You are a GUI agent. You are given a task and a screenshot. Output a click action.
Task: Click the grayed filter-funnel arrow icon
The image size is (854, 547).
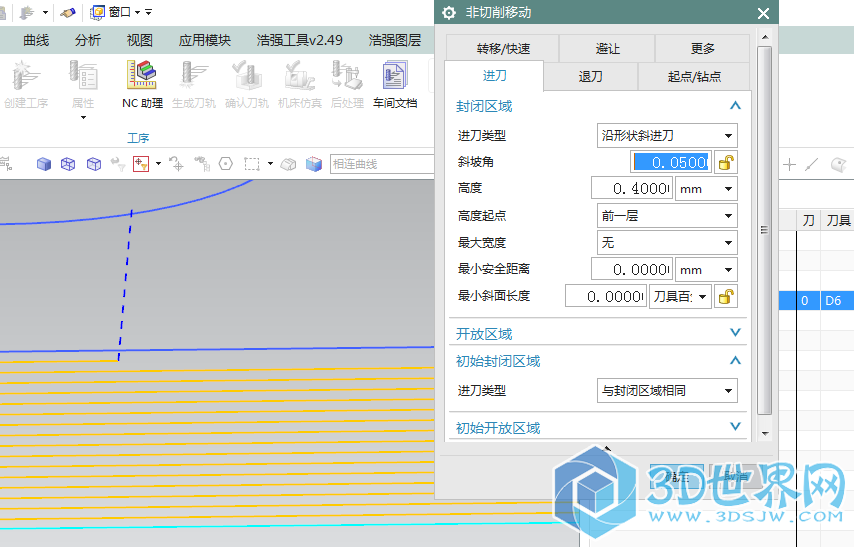click(x=118, y=164)
